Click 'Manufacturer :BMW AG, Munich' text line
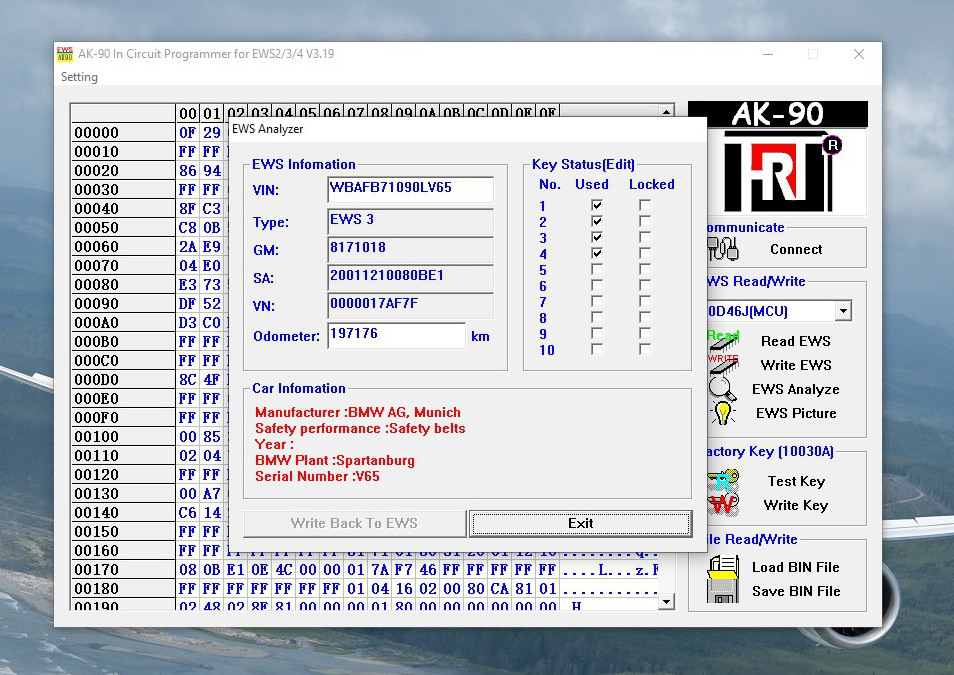Viewport: 954px width, 675px height. 358,412
